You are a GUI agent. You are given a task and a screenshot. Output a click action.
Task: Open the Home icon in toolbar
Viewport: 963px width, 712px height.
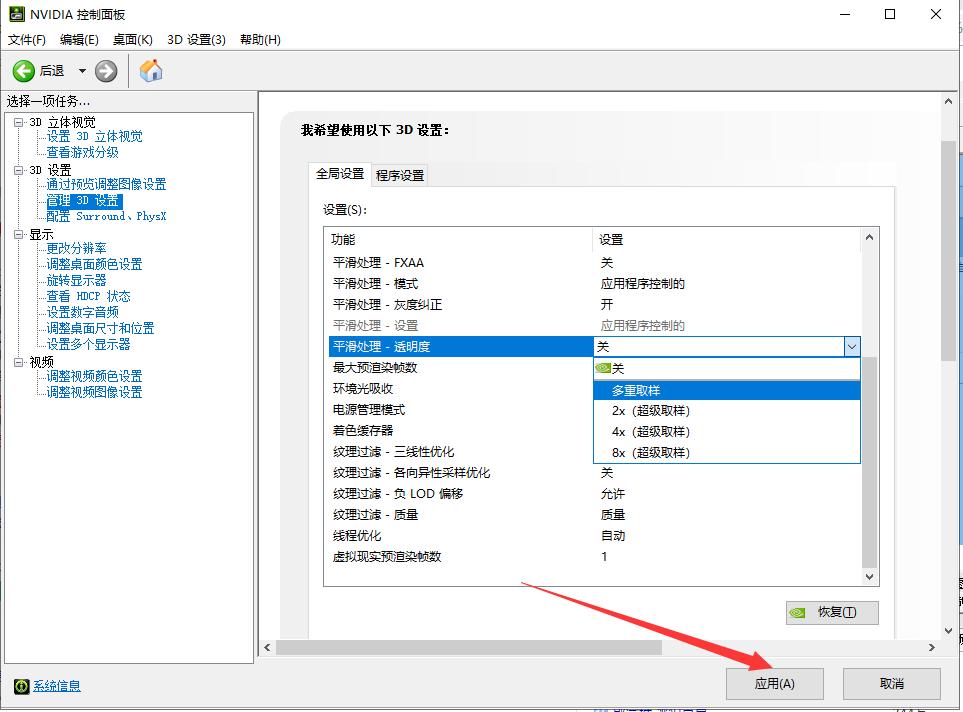[x=150, y=71]
